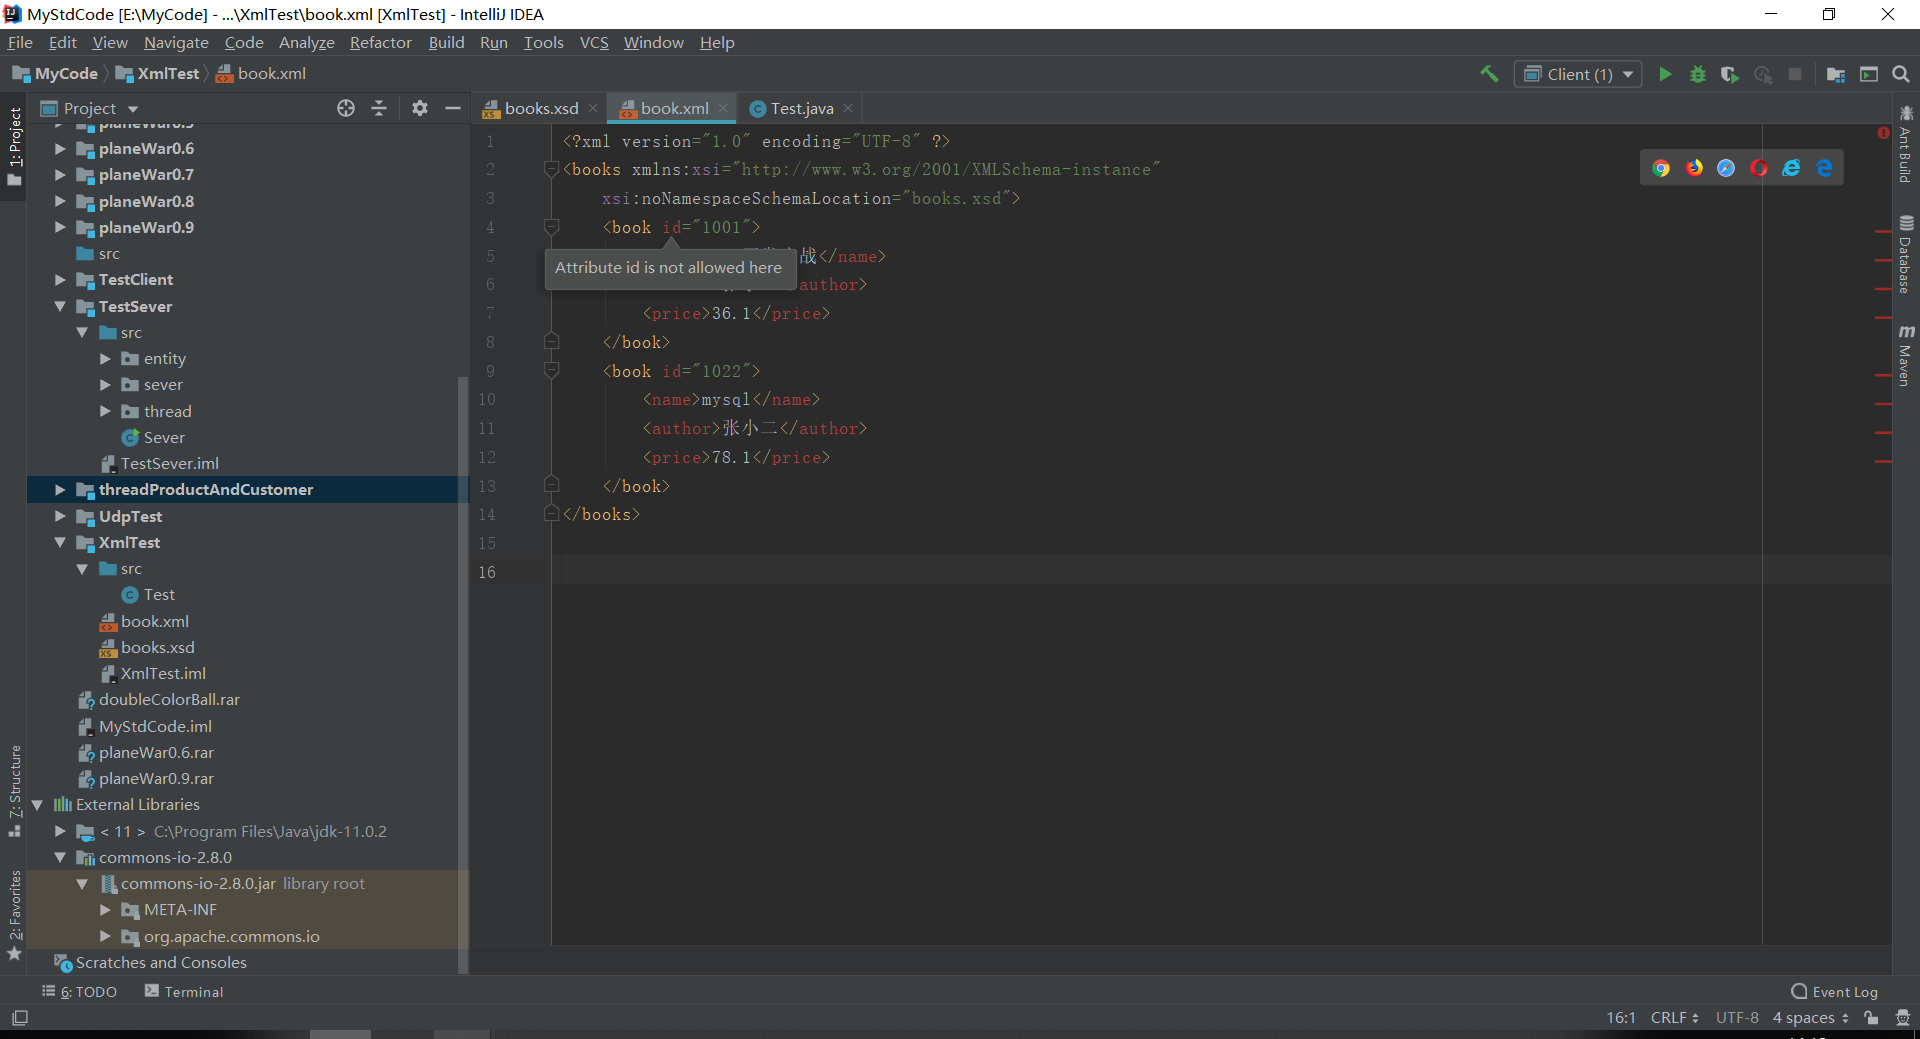Expand the planeWar0.6 module
The height and width of the screenshot is (1039, 1920).
[60, 148]
